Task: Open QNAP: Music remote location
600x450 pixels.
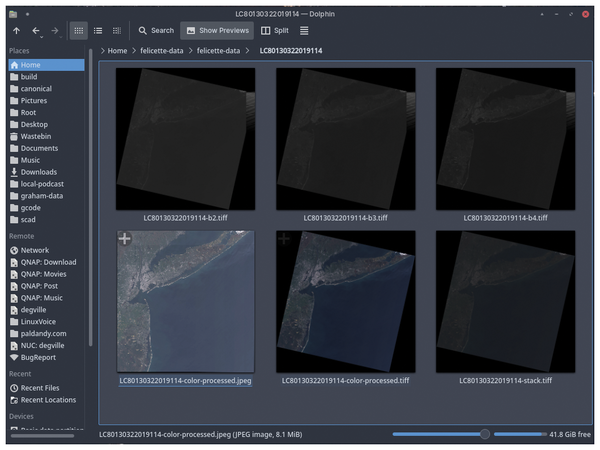Action: [46, 298]
